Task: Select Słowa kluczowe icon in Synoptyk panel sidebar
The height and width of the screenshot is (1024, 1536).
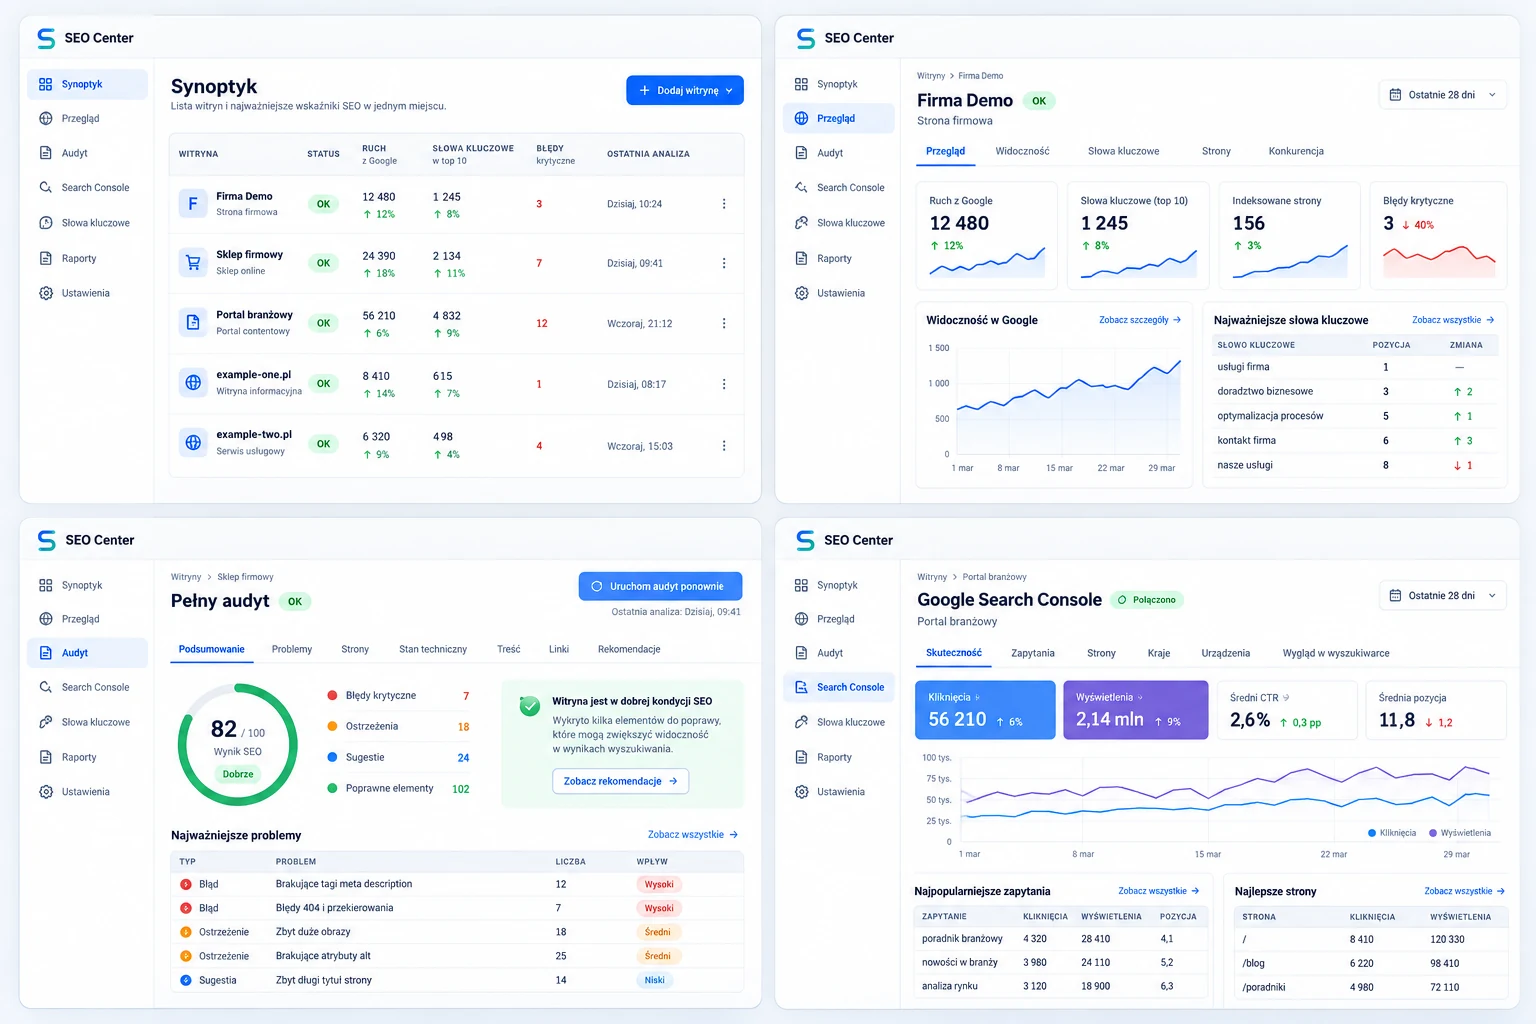Action: (x=46, y=223)
